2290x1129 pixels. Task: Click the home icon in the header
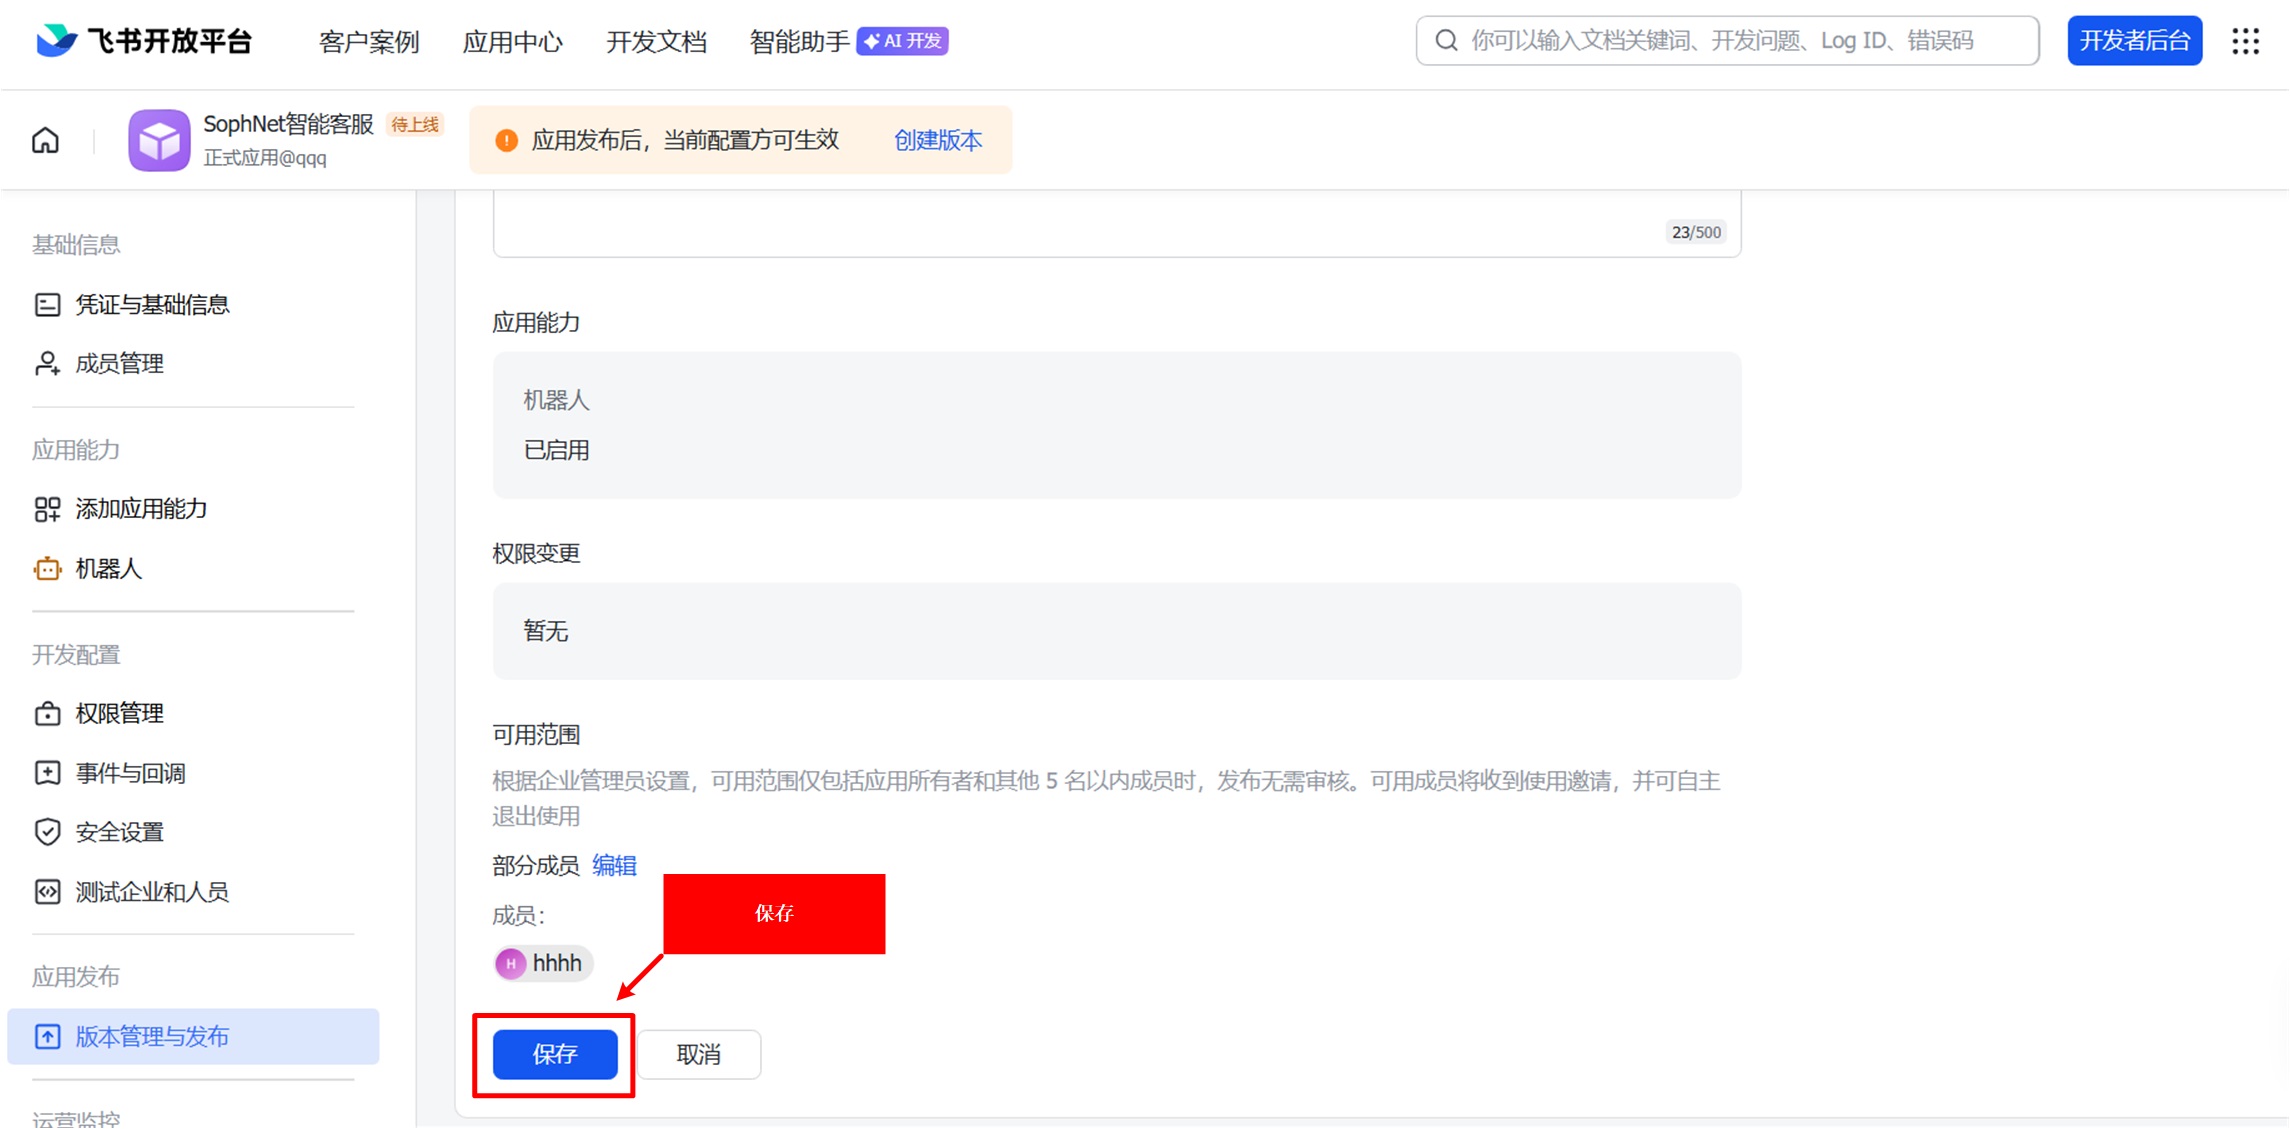pos(46,140)
